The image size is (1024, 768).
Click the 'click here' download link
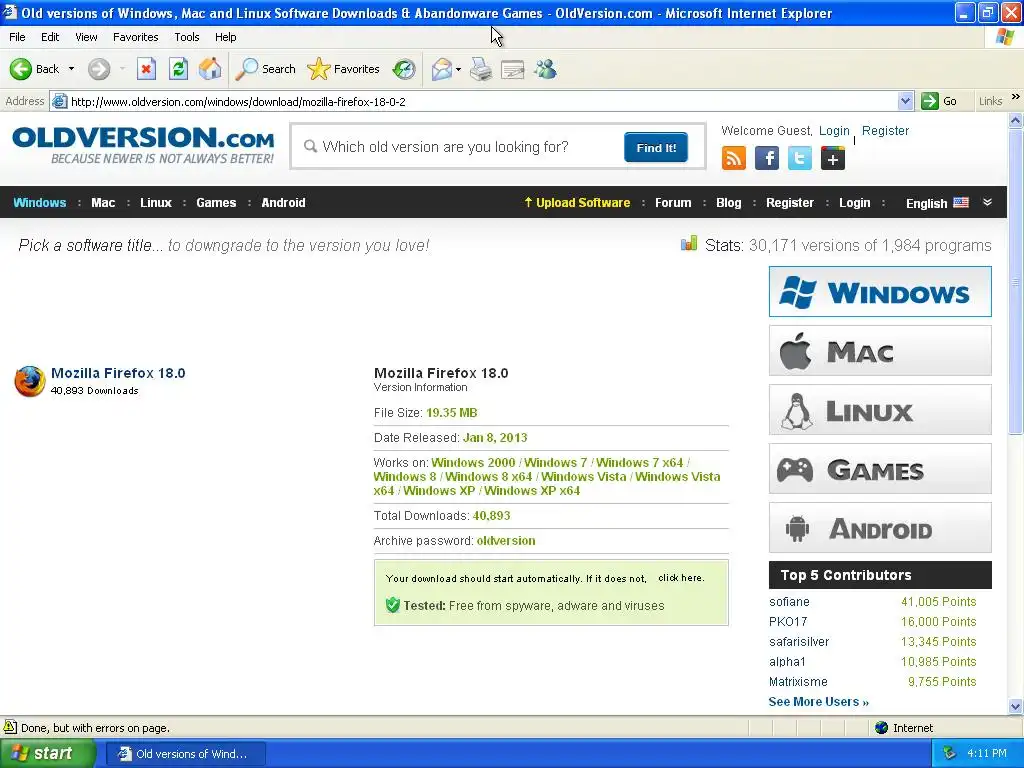pos(681,578)
